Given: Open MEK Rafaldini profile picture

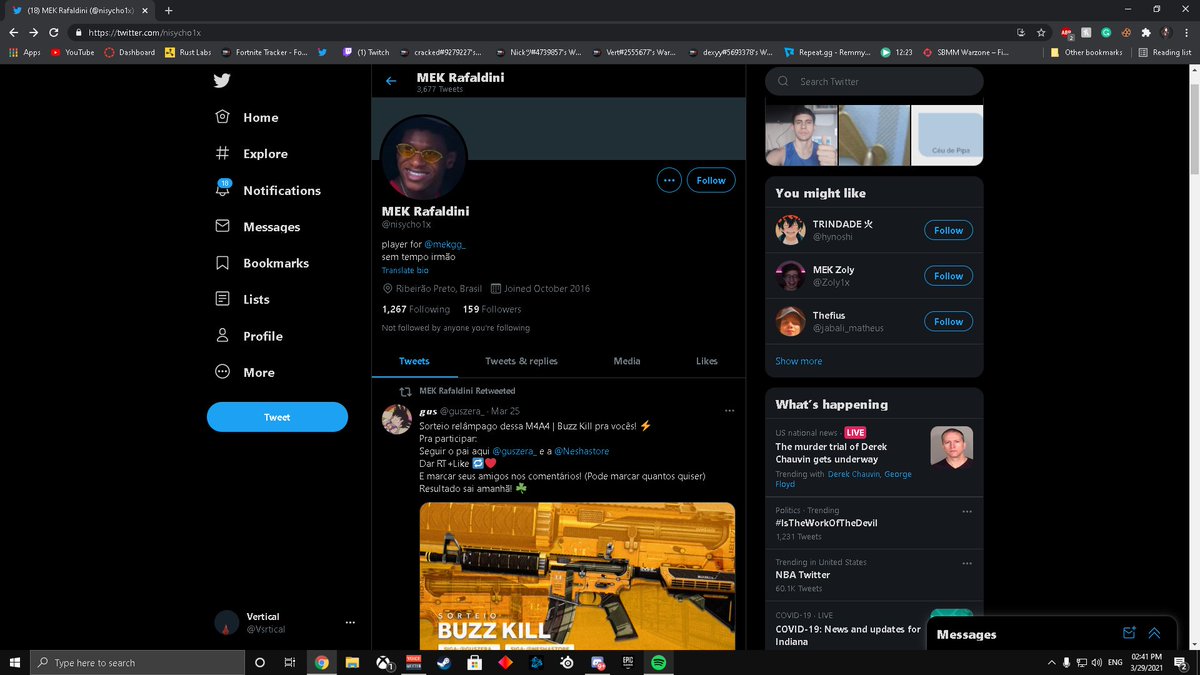Looking at the screenshot, I should click(x=424, y=157).
